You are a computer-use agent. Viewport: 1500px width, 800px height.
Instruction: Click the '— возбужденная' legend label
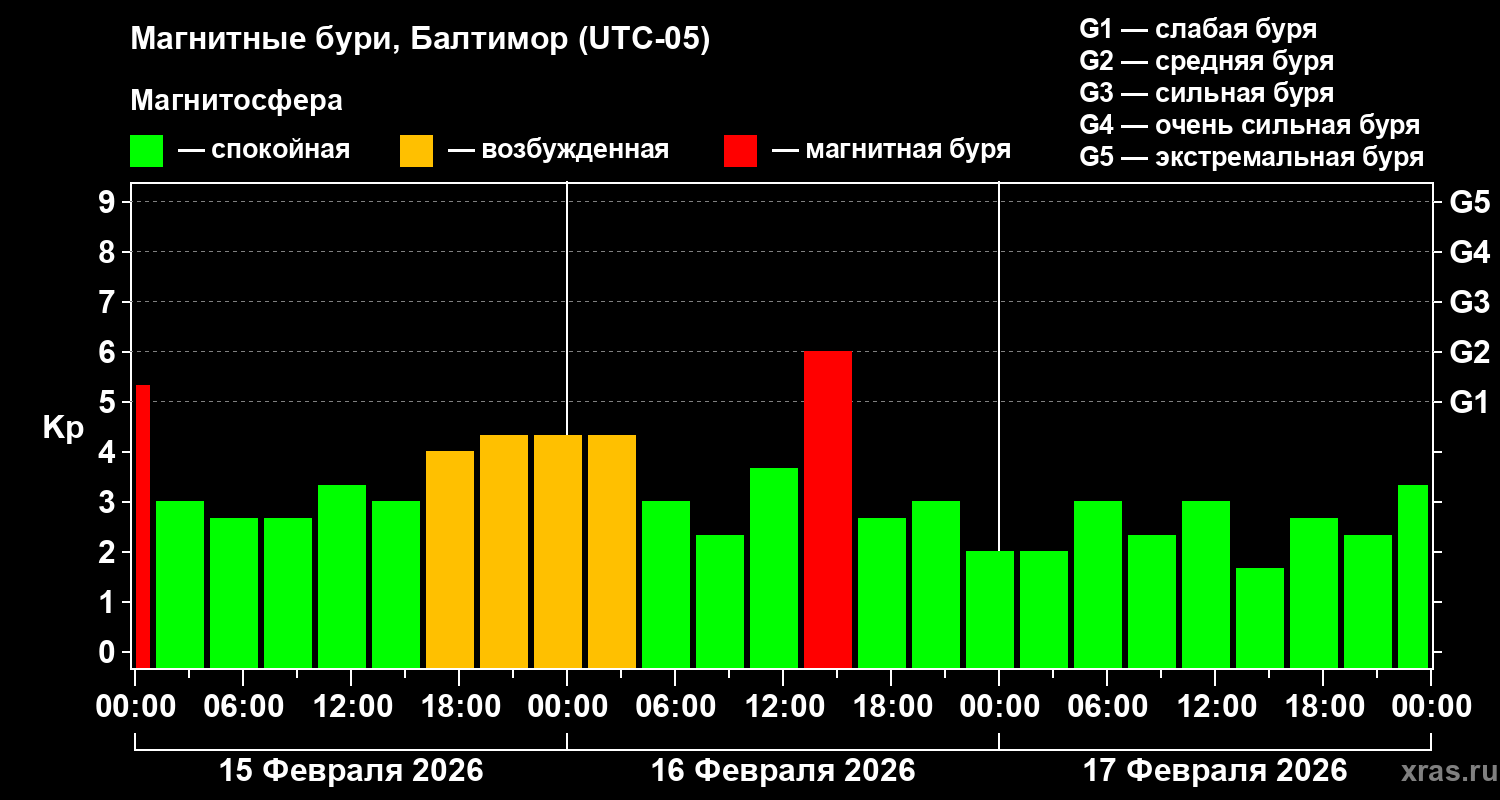point(558,150)
